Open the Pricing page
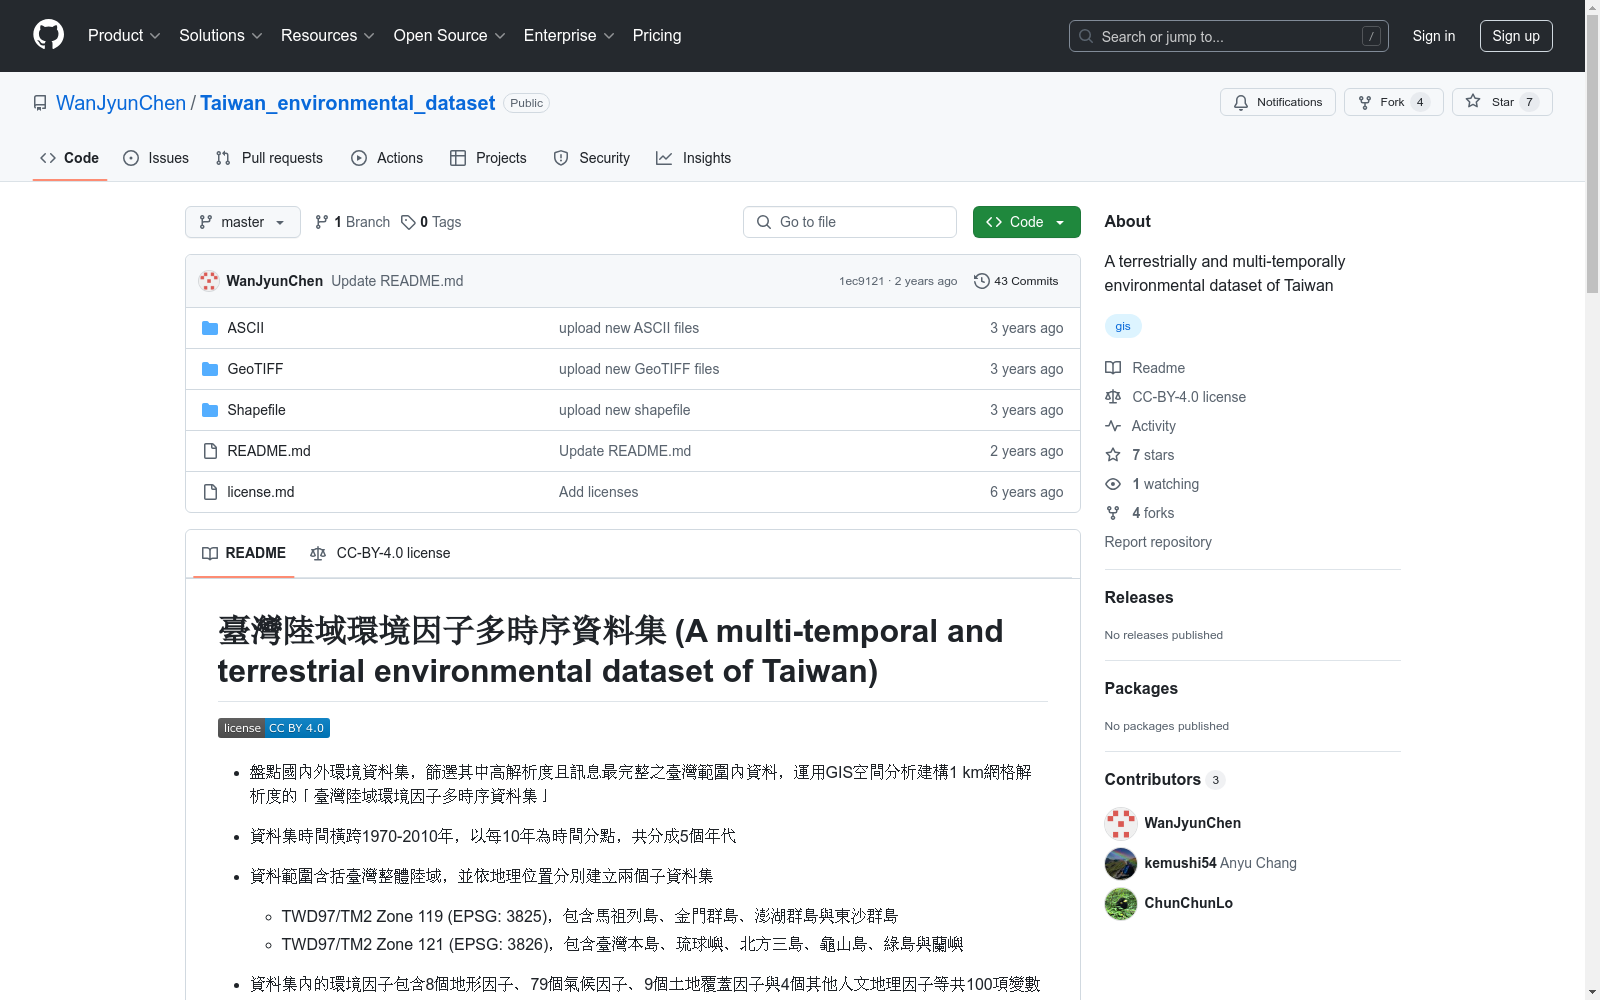Viewport: 1600px width, 1000px height. coord(657,36)
